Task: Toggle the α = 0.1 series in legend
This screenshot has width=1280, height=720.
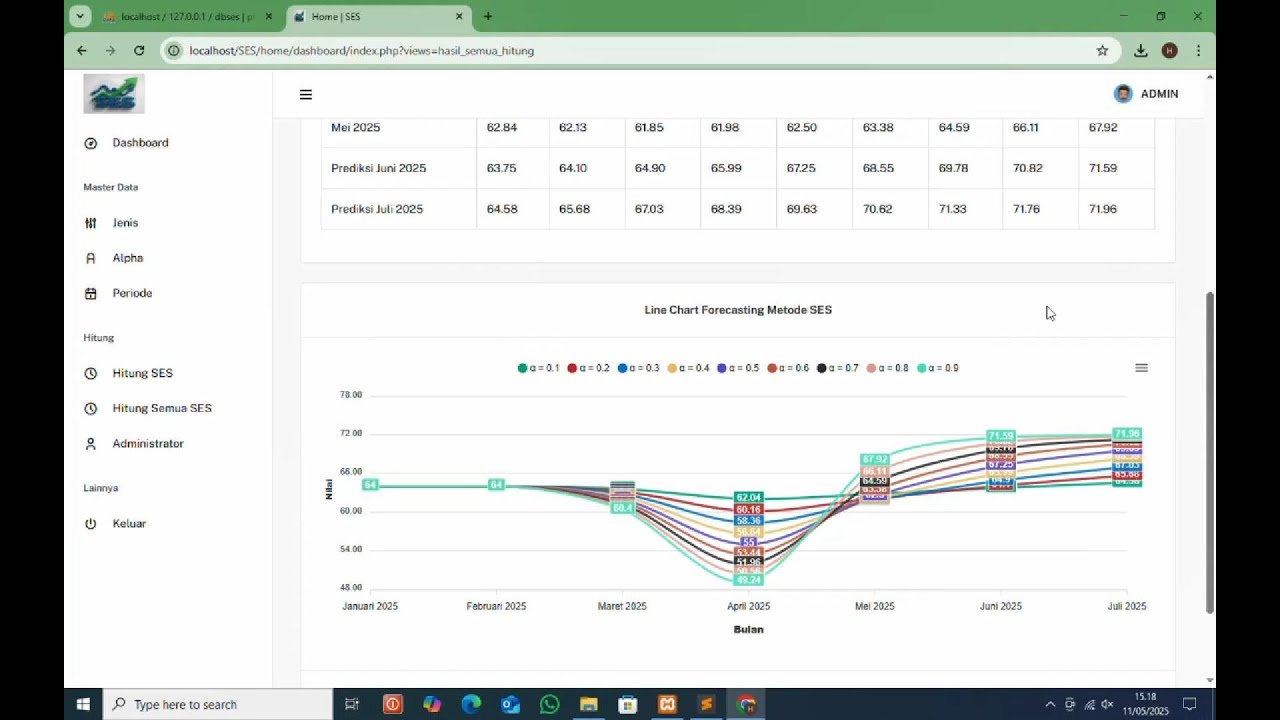Action: 538,368
